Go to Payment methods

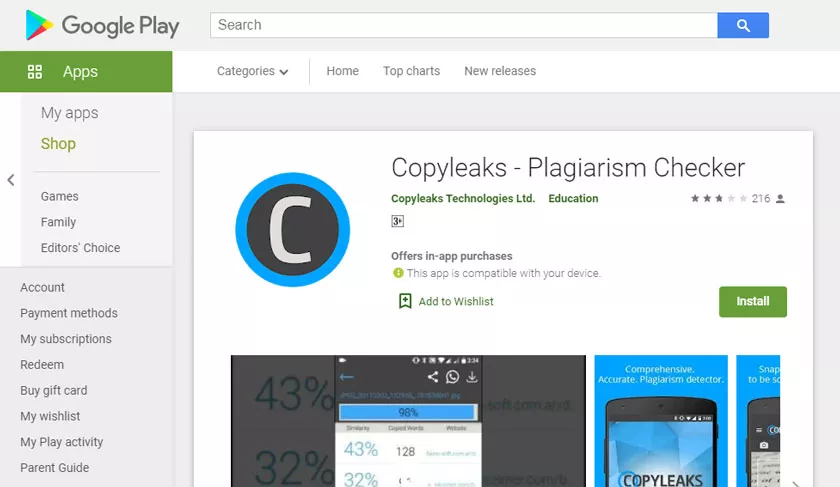(69, 313)
